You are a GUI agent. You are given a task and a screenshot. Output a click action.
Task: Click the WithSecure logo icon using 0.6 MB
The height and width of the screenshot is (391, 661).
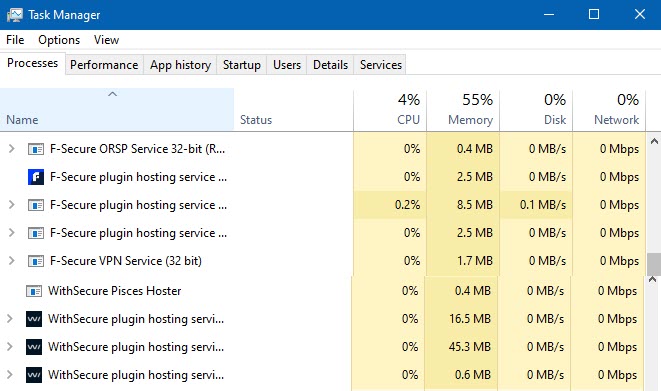34,375
